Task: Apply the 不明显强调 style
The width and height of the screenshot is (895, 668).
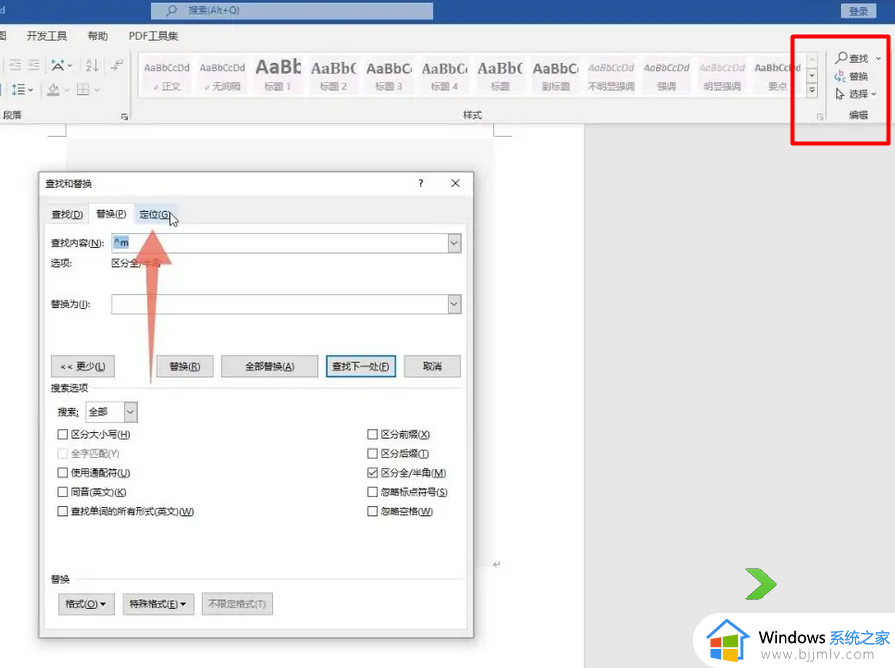Action: (x=611, y=76)
